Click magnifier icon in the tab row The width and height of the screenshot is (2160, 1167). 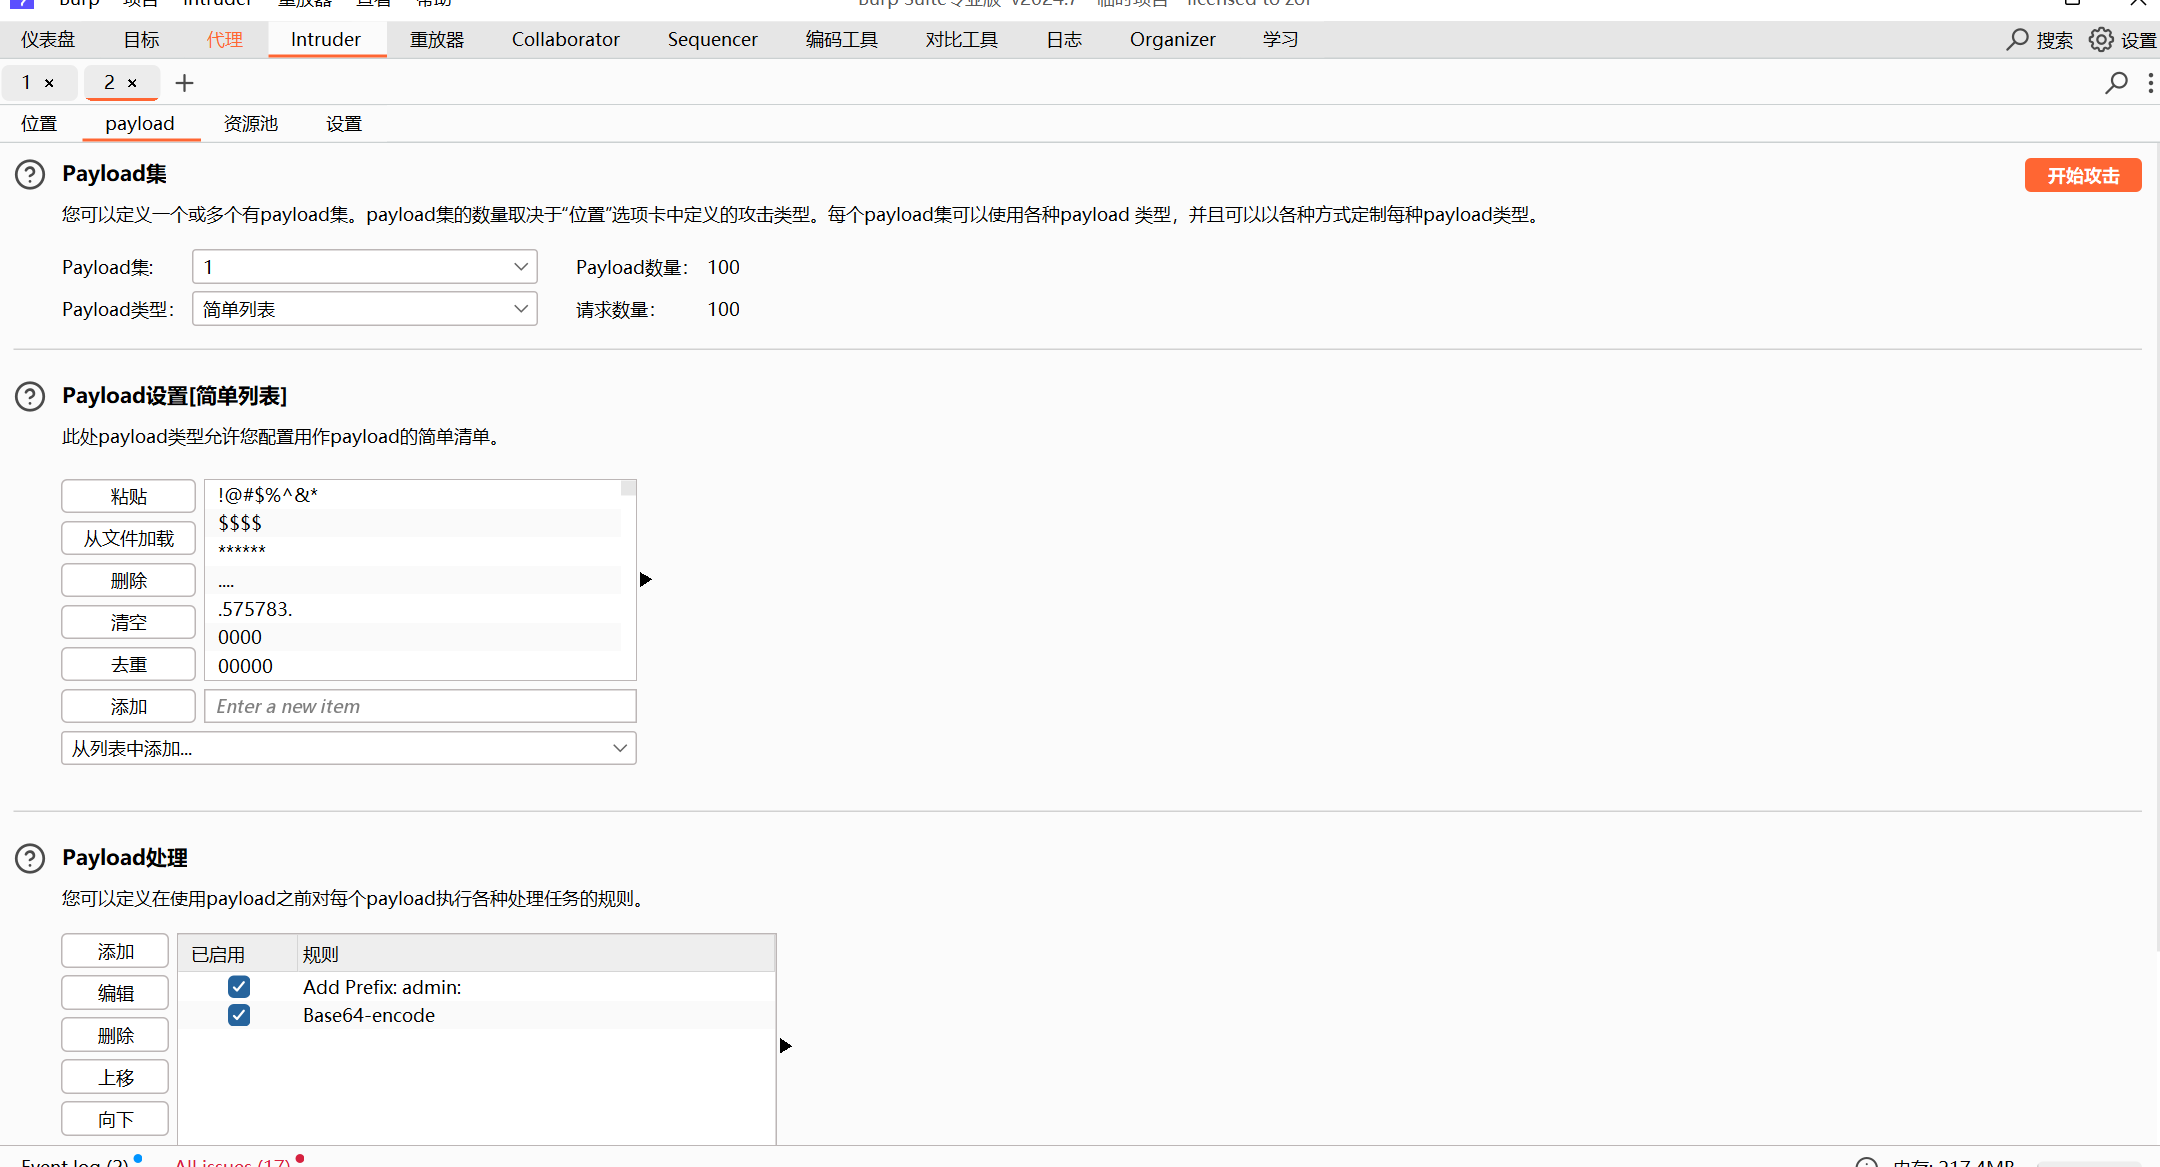(x=2116, y=83)
